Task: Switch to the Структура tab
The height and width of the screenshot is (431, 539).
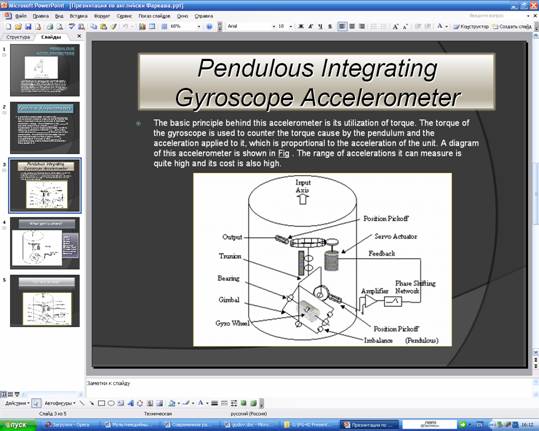Action: click(18, 37)
